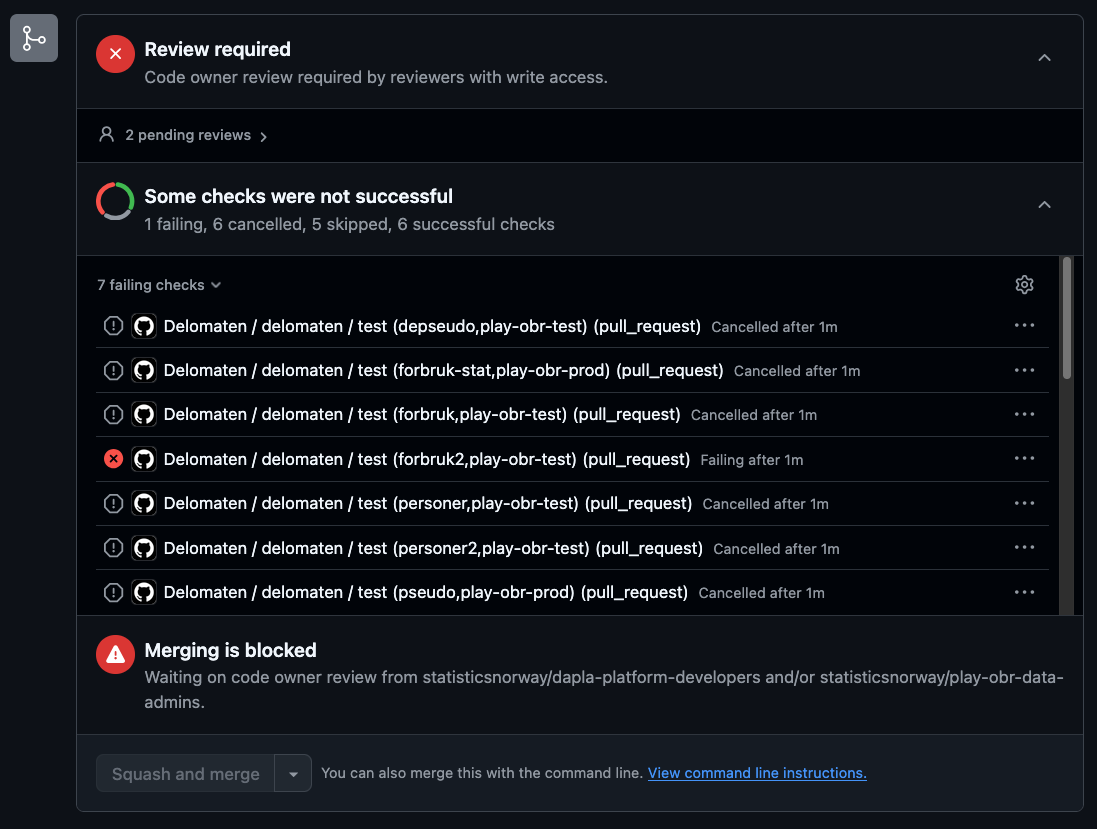
Task: Open the forbruk,play-obr-test check details
Action: click(x=422, y=415)
